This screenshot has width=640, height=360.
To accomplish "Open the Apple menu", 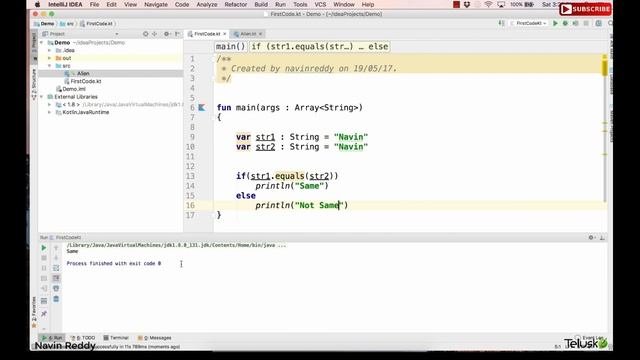I will (x=38, y=4).
